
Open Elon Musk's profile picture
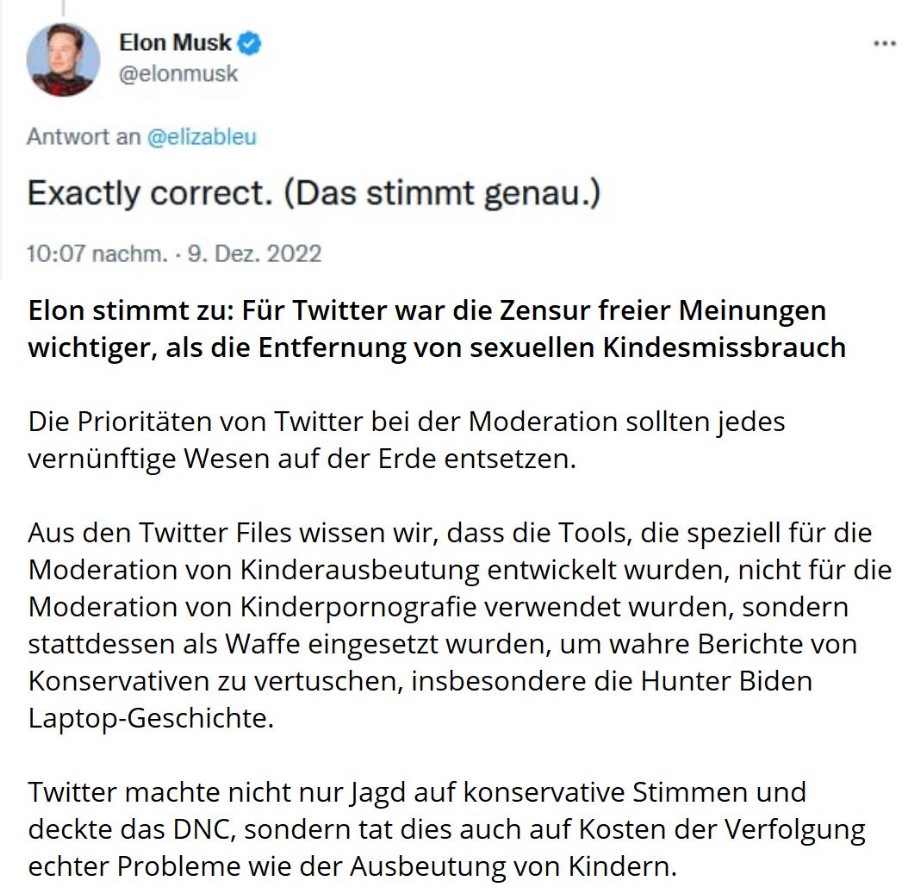pos(63,60)
